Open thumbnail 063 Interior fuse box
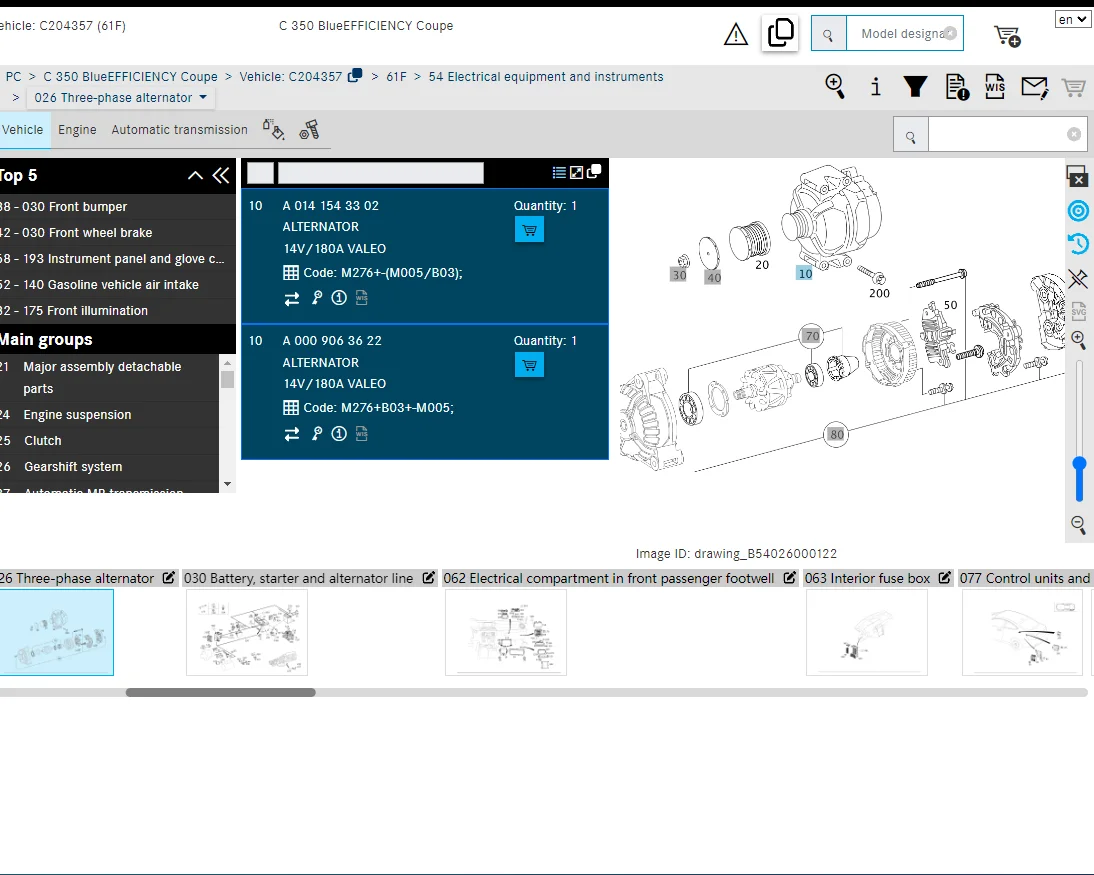Viewport: 1094px width, 875px height. (x=867, y=632)
